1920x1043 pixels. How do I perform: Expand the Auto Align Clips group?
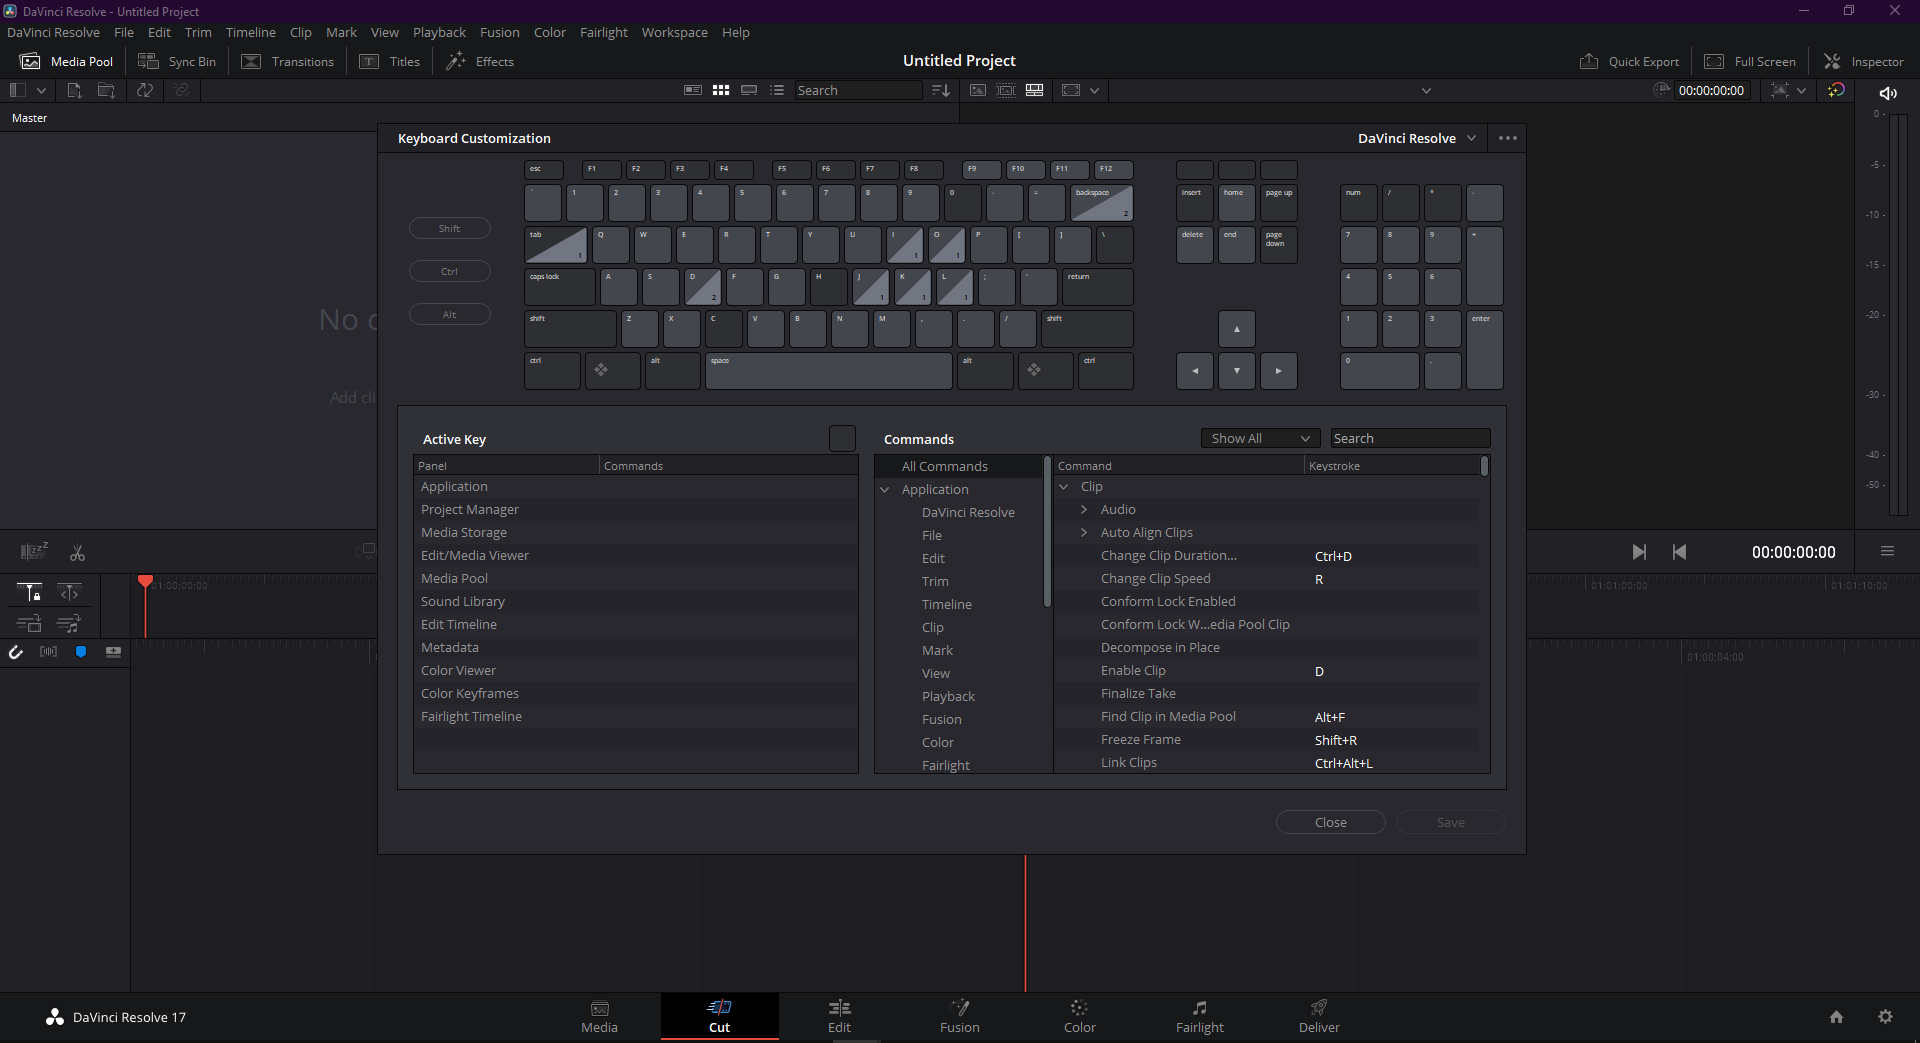(1084, 533)
